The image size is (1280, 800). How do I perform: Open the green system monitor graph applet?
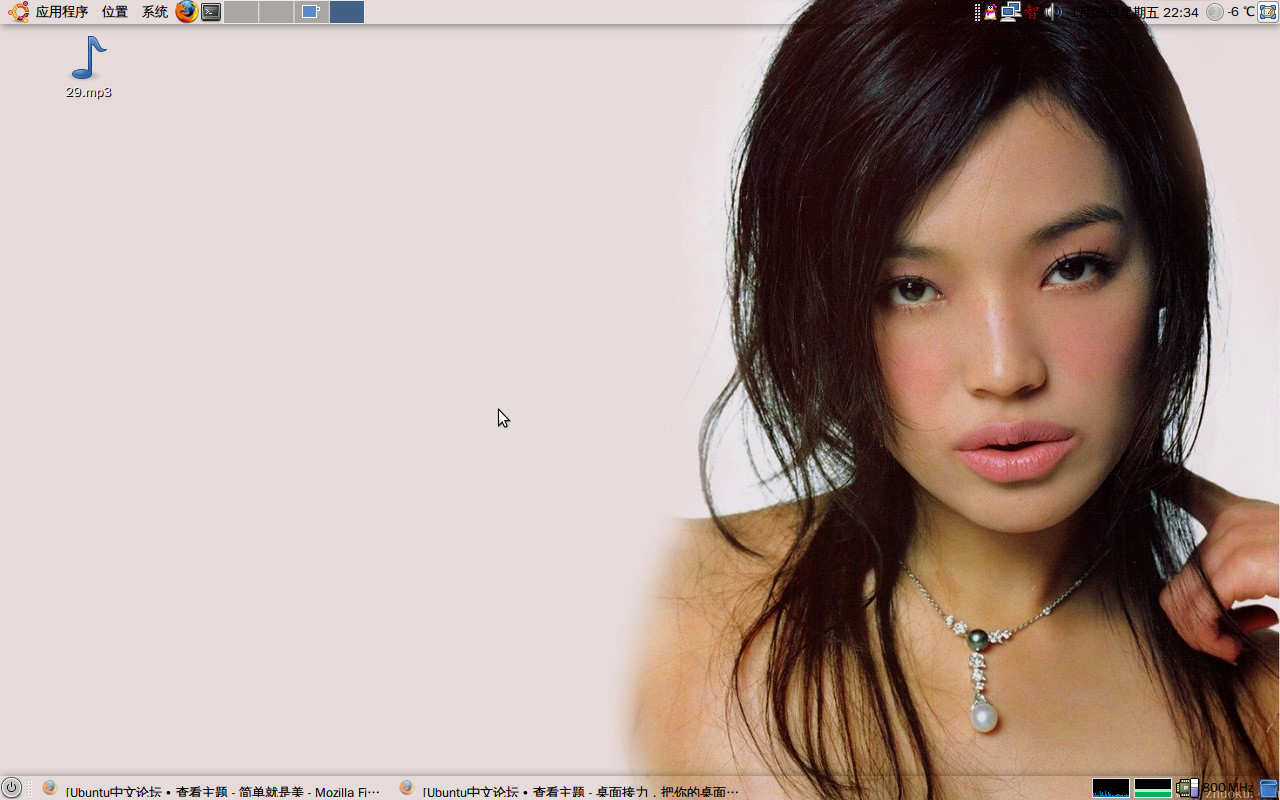(1153, 788)
